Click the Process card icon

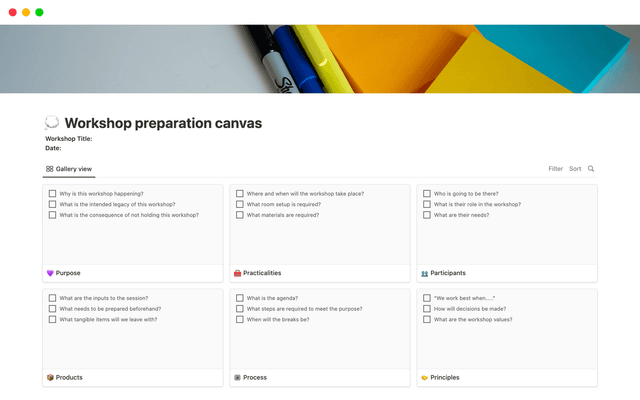tap(238, 377)
